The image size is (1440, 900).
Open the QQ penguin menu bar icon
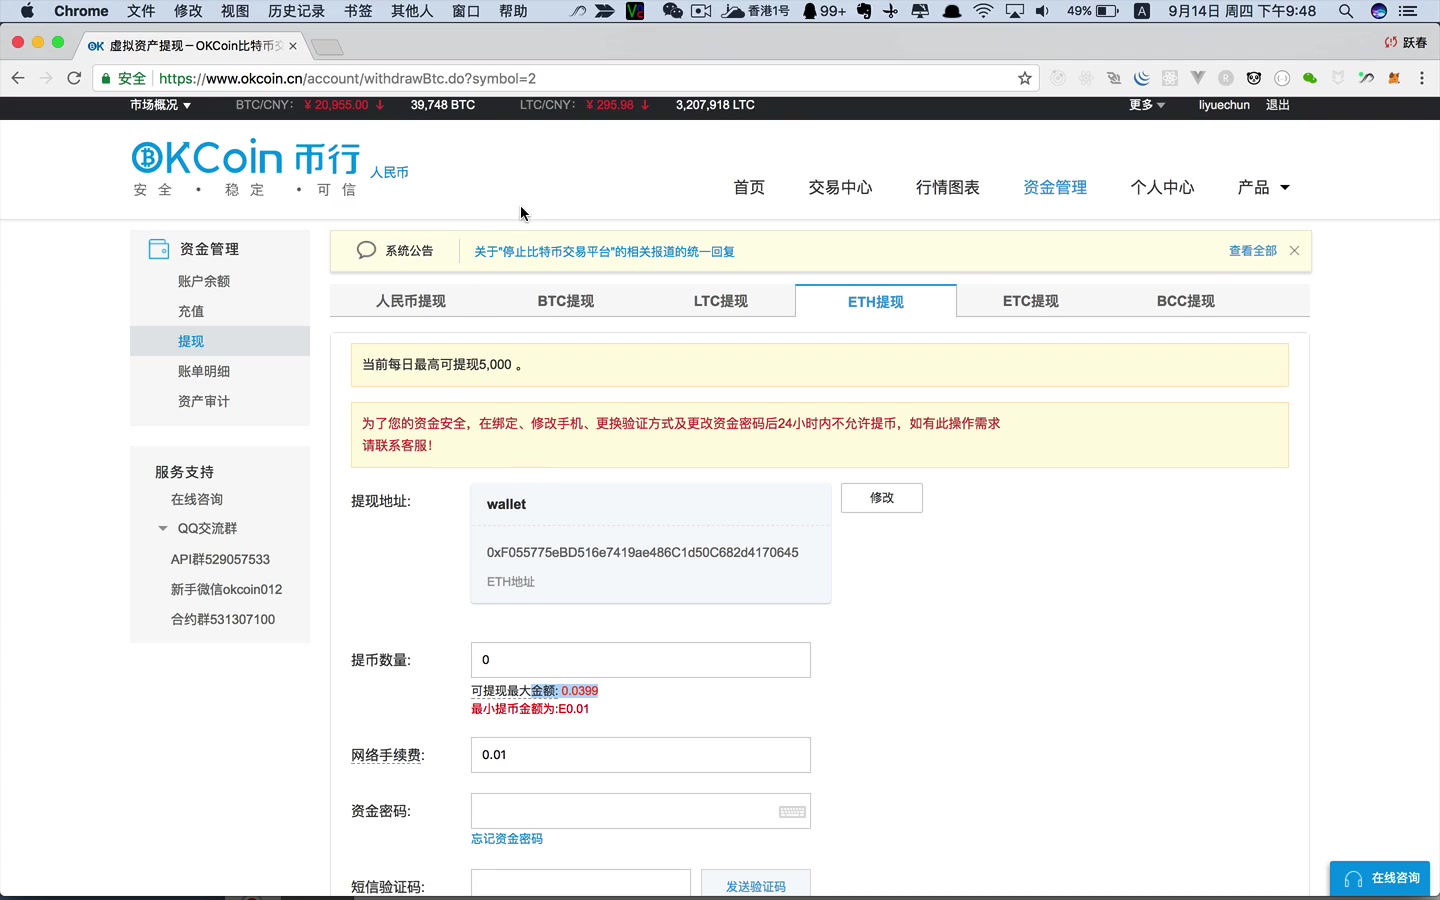coord(809,11)
